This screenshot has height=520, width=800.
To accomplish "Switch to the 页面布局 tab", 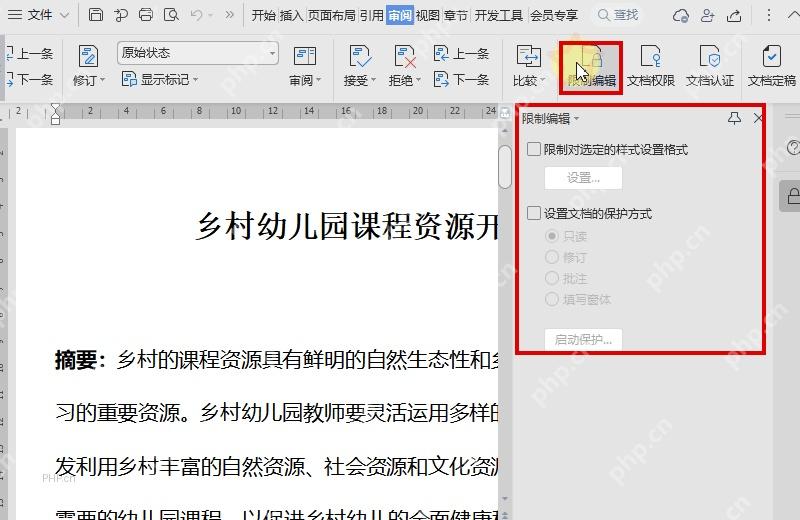I will coord(331,15).
